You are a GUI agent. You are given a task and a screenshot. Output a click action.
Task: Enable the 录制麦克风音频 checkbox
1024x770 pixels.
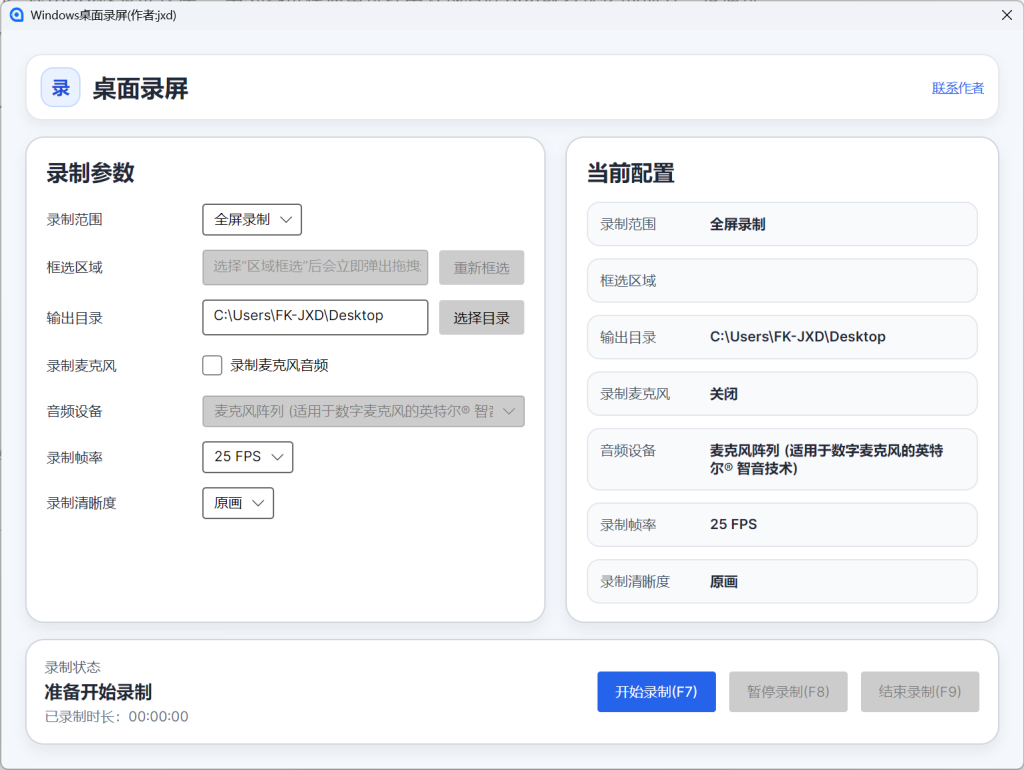tap(212, 365)
